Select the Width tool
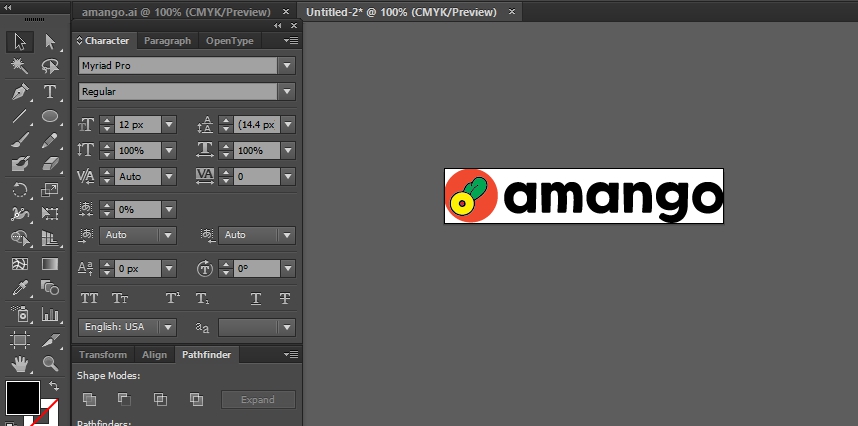 click(x=20, y=214)
